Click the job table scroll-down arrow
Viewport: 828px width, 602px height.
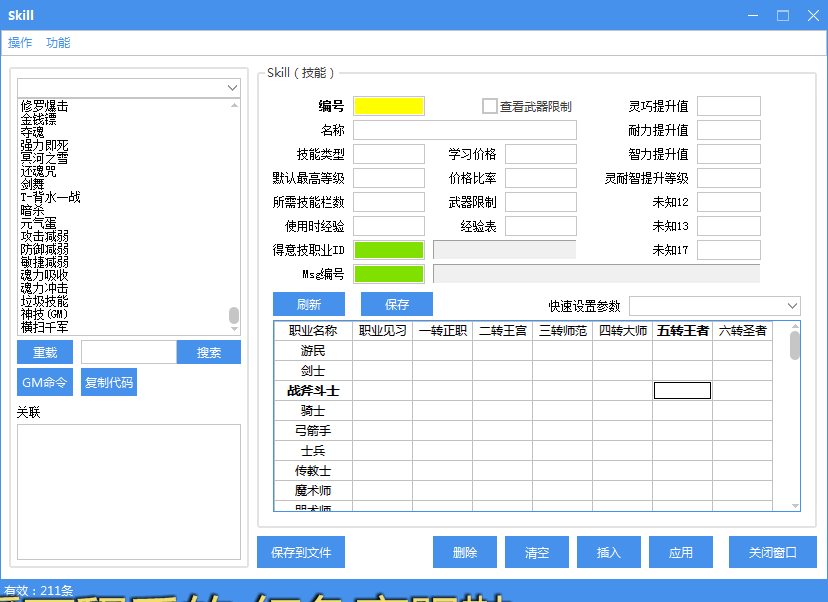tap(795, 506)
